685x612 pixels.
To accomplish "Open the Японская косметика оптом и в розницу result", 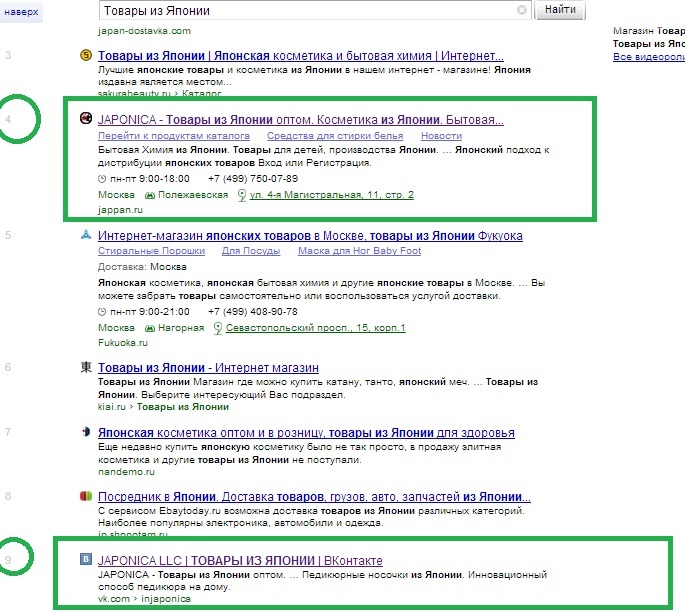I will tap(306, 433).
